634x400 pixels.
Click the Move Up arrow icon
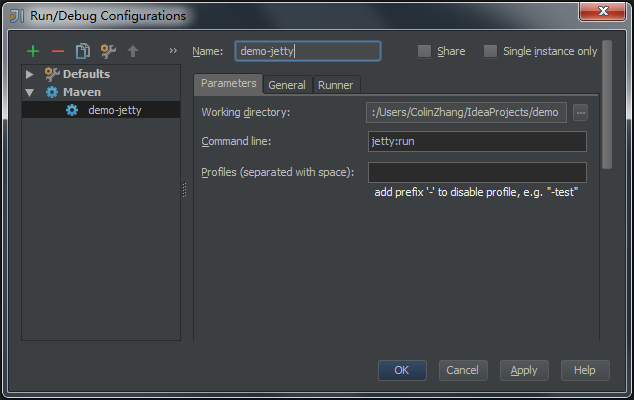tap(132, 51)
